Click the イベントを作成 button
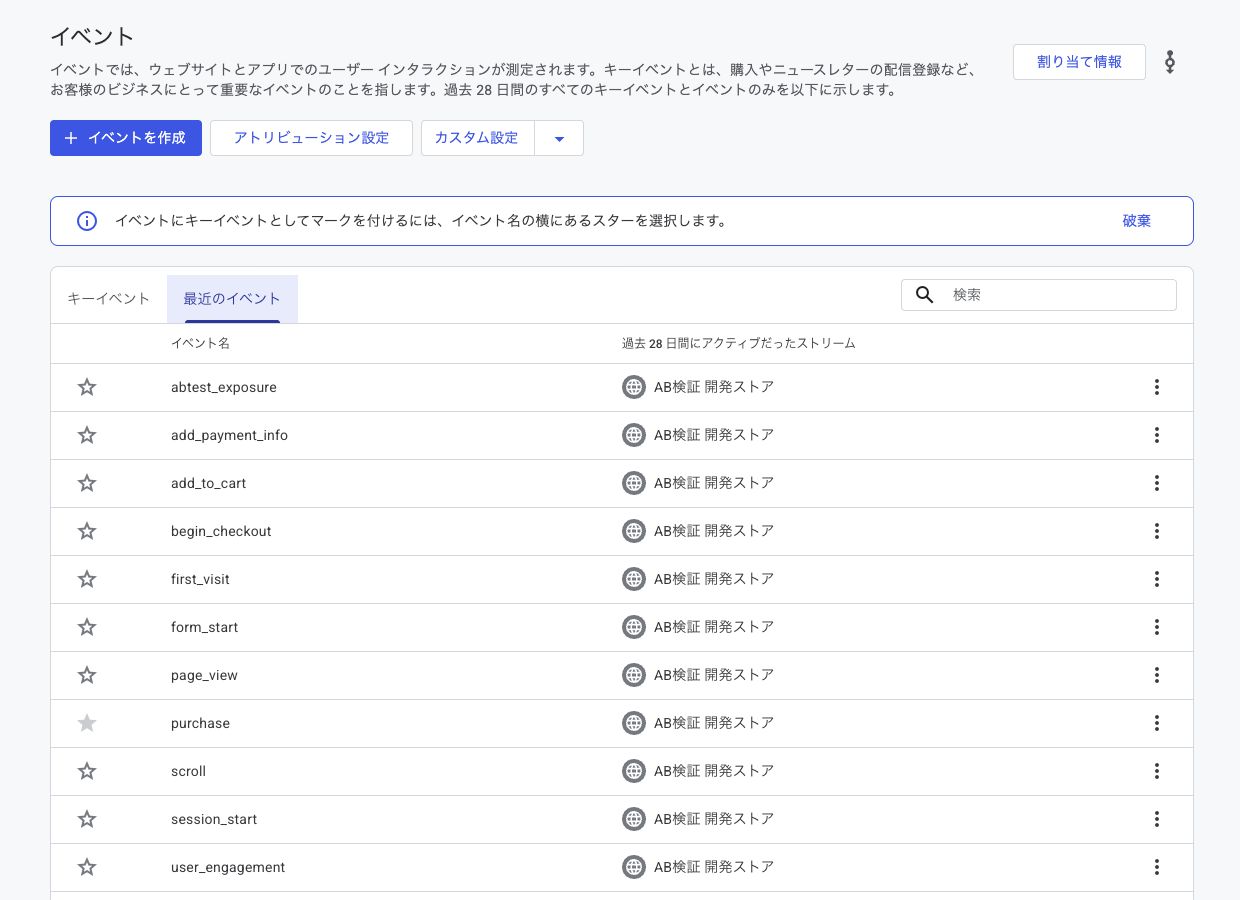This screenshot has width=1240, height=900. (126, 138)
